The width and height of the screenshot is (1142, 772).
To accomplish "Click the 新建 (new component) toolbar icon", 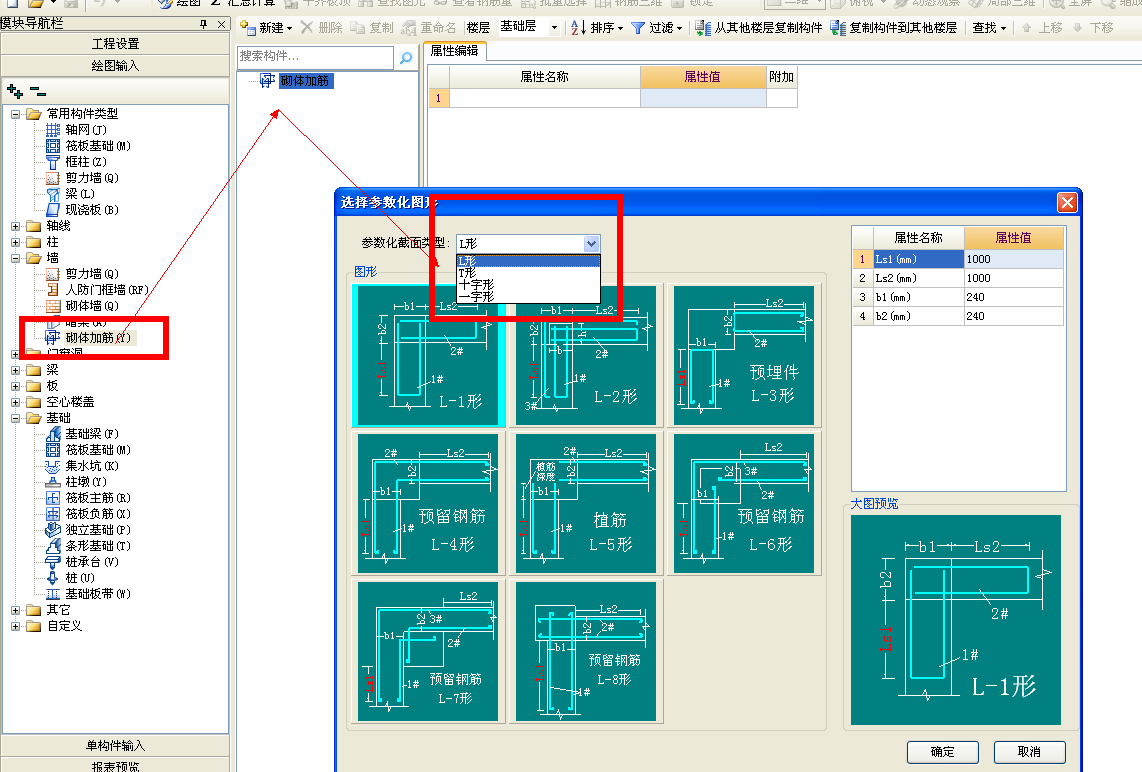I will click(x=247, y=28).
